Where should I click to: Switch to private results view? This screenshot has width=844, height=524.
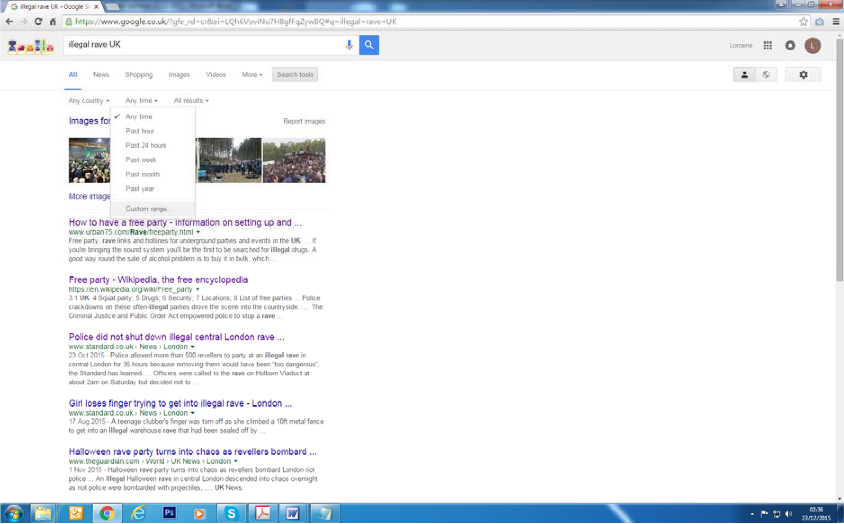(744, 75)
